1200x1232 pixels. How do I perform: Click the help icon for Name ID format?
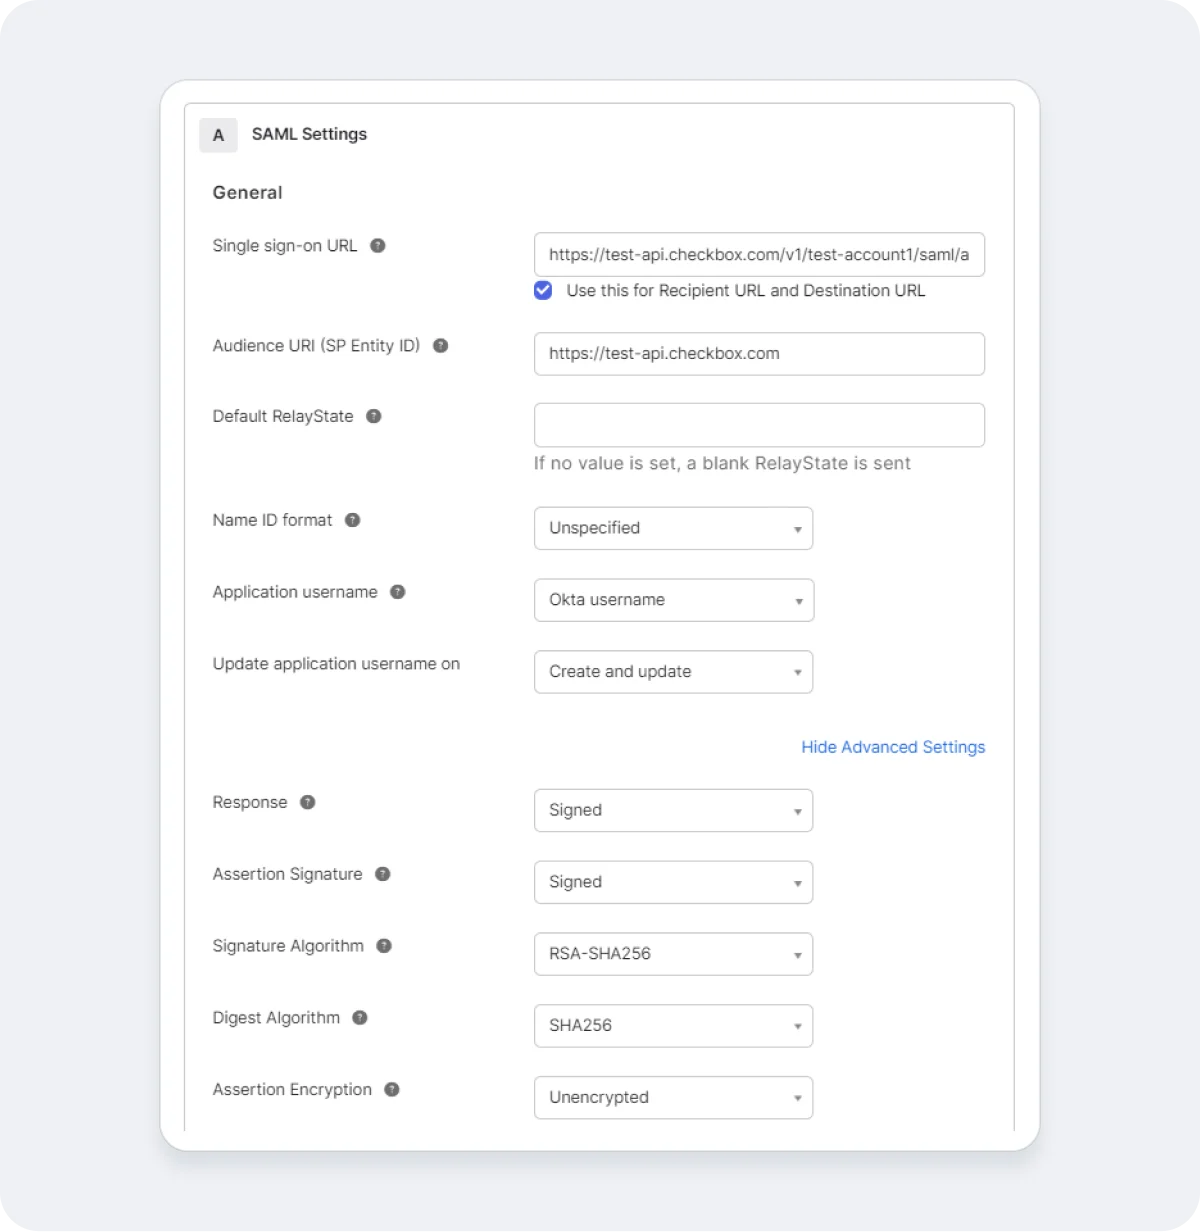coord(352,520)
